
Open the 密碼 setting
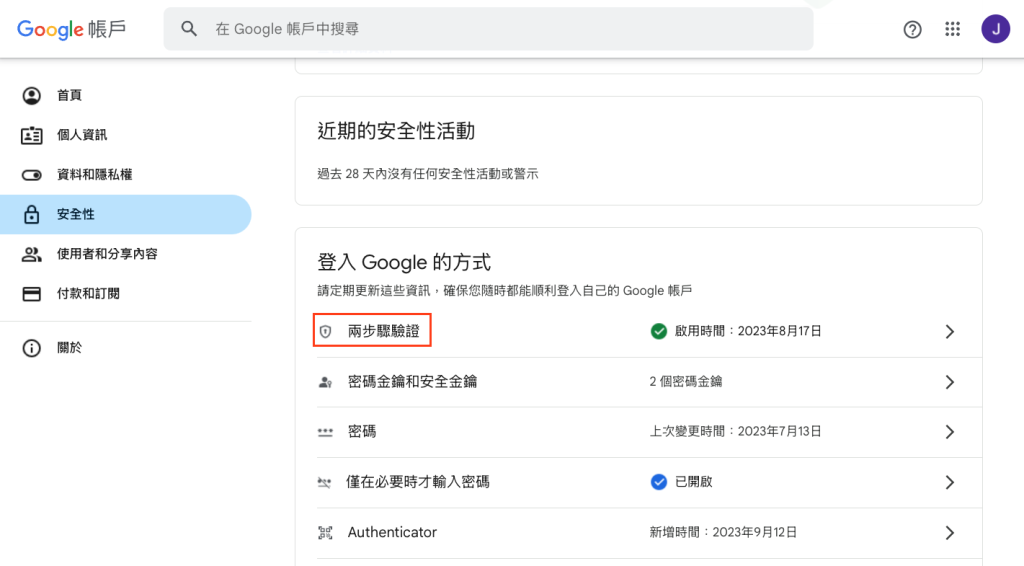649,432
